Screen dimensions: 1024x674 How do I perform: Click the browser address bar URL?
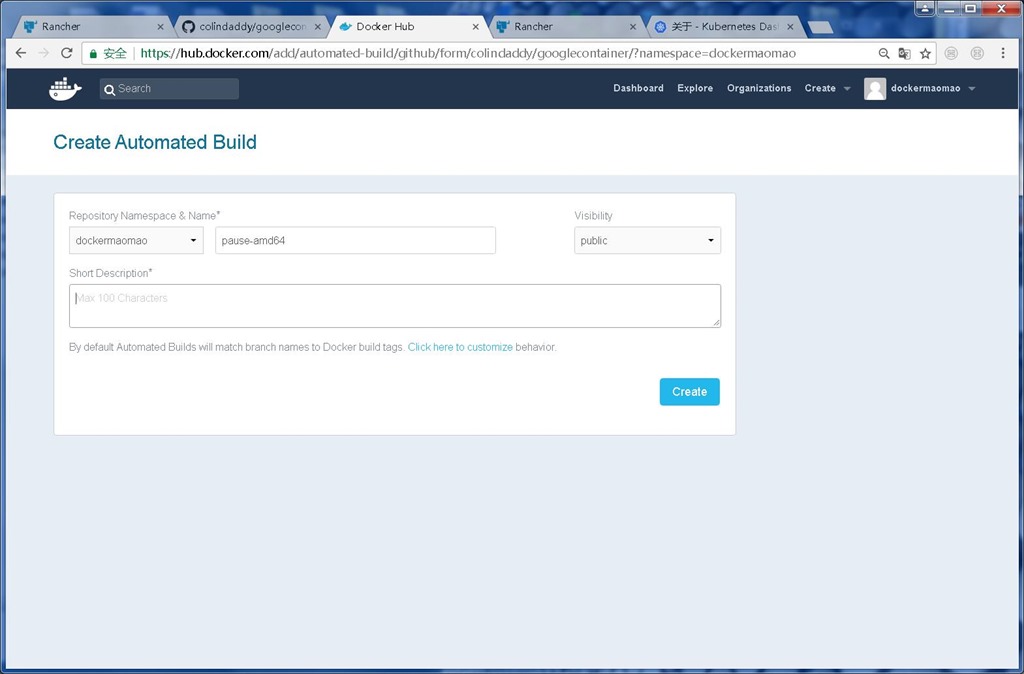click(468, 54)
